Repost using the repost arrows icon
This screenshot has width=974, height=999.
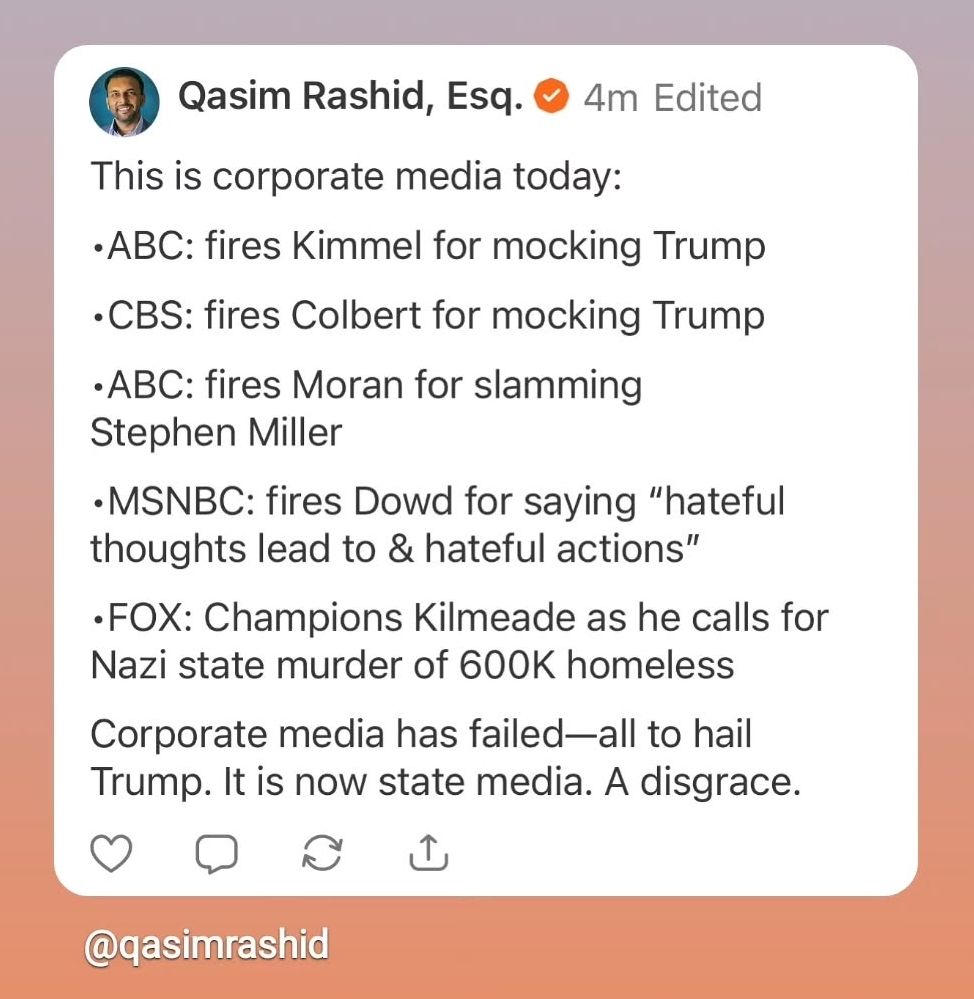(322, 854)
